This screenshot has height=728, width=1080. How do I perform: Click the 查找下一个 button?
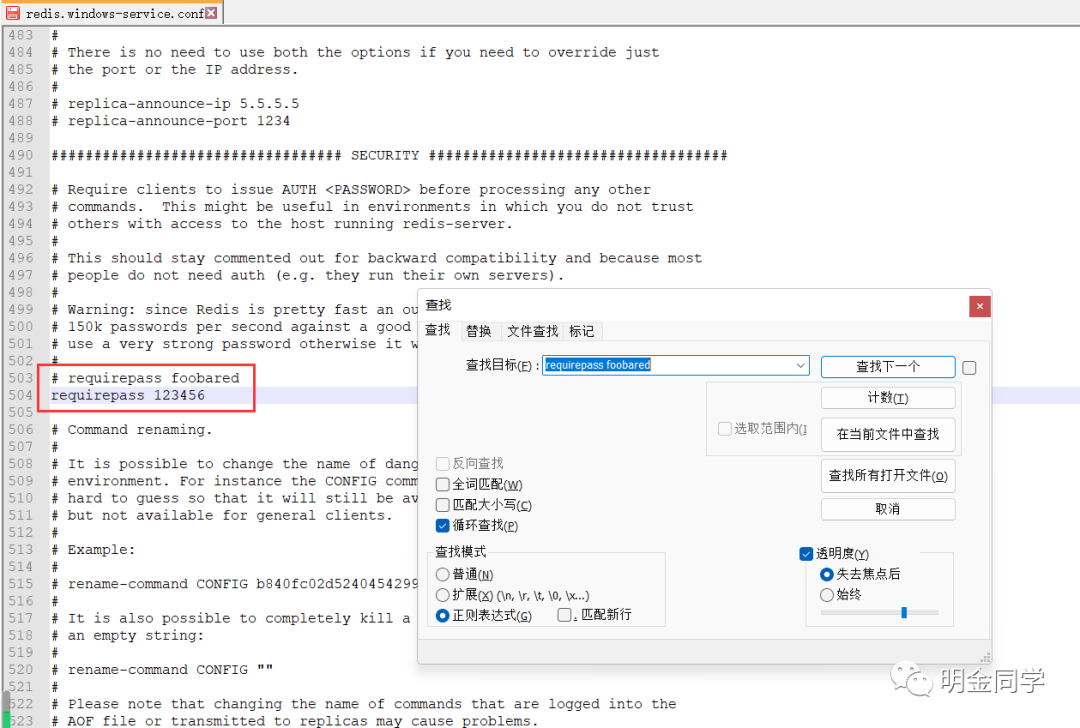point(888,366)
